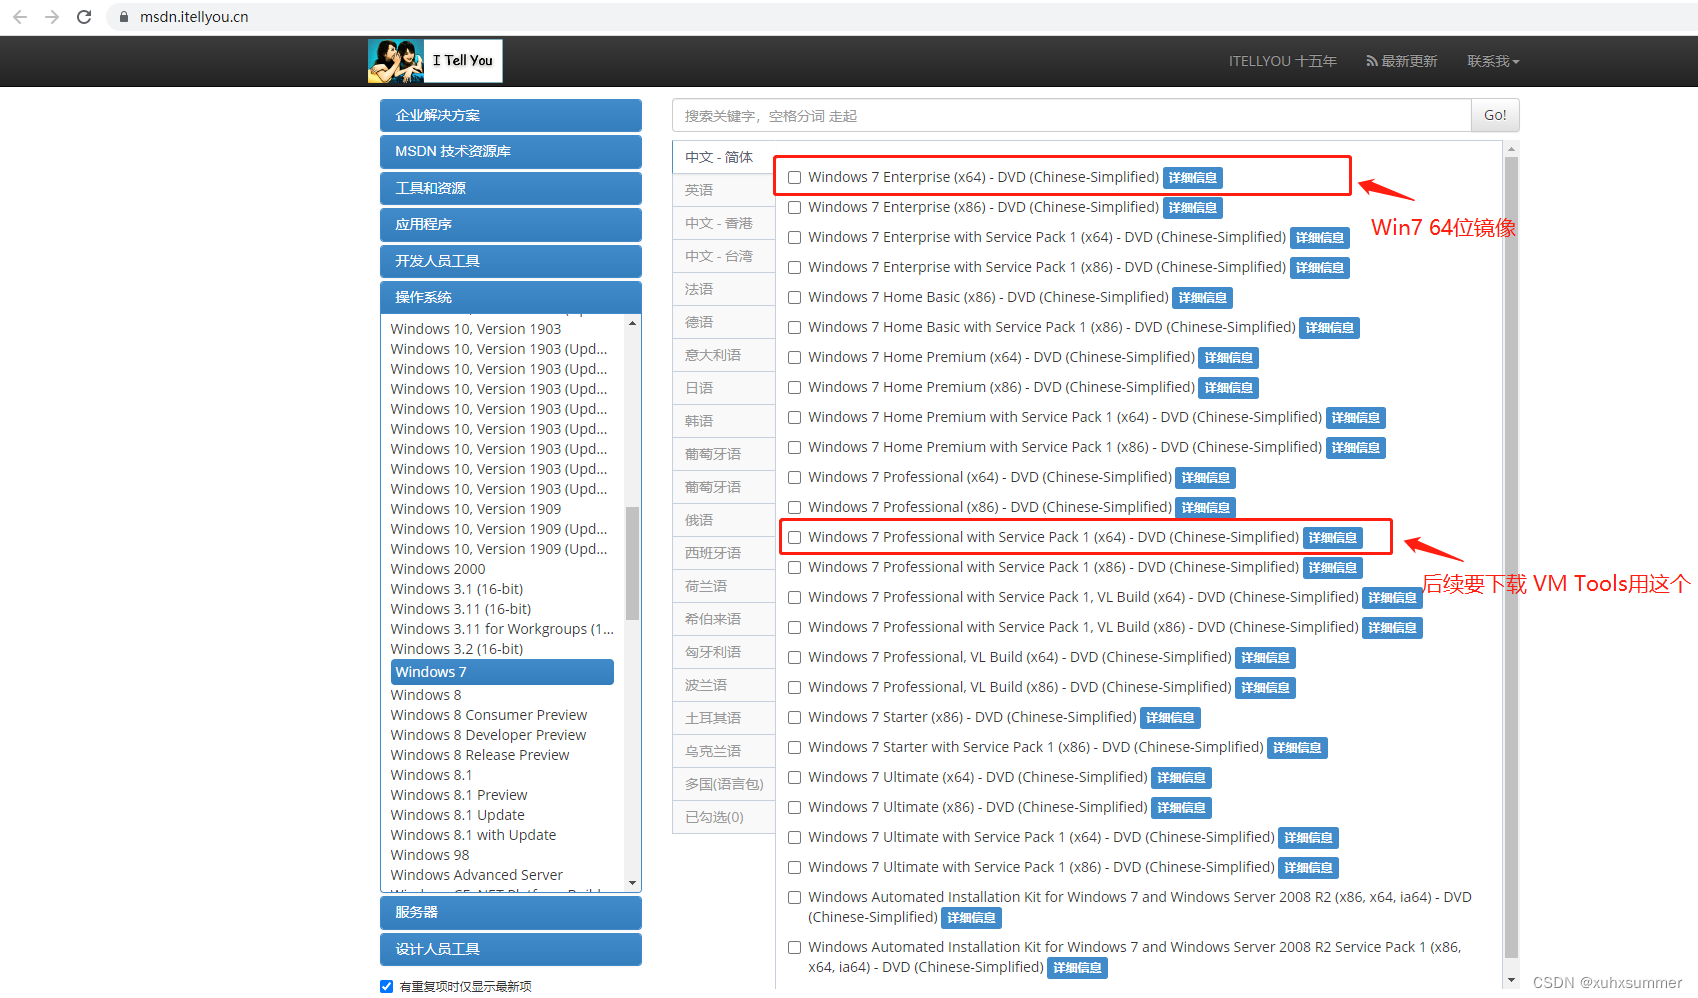1698x998 pixels.
Task: Open the 最新更新 RSS link
Action: click(x=1401, y=61)
